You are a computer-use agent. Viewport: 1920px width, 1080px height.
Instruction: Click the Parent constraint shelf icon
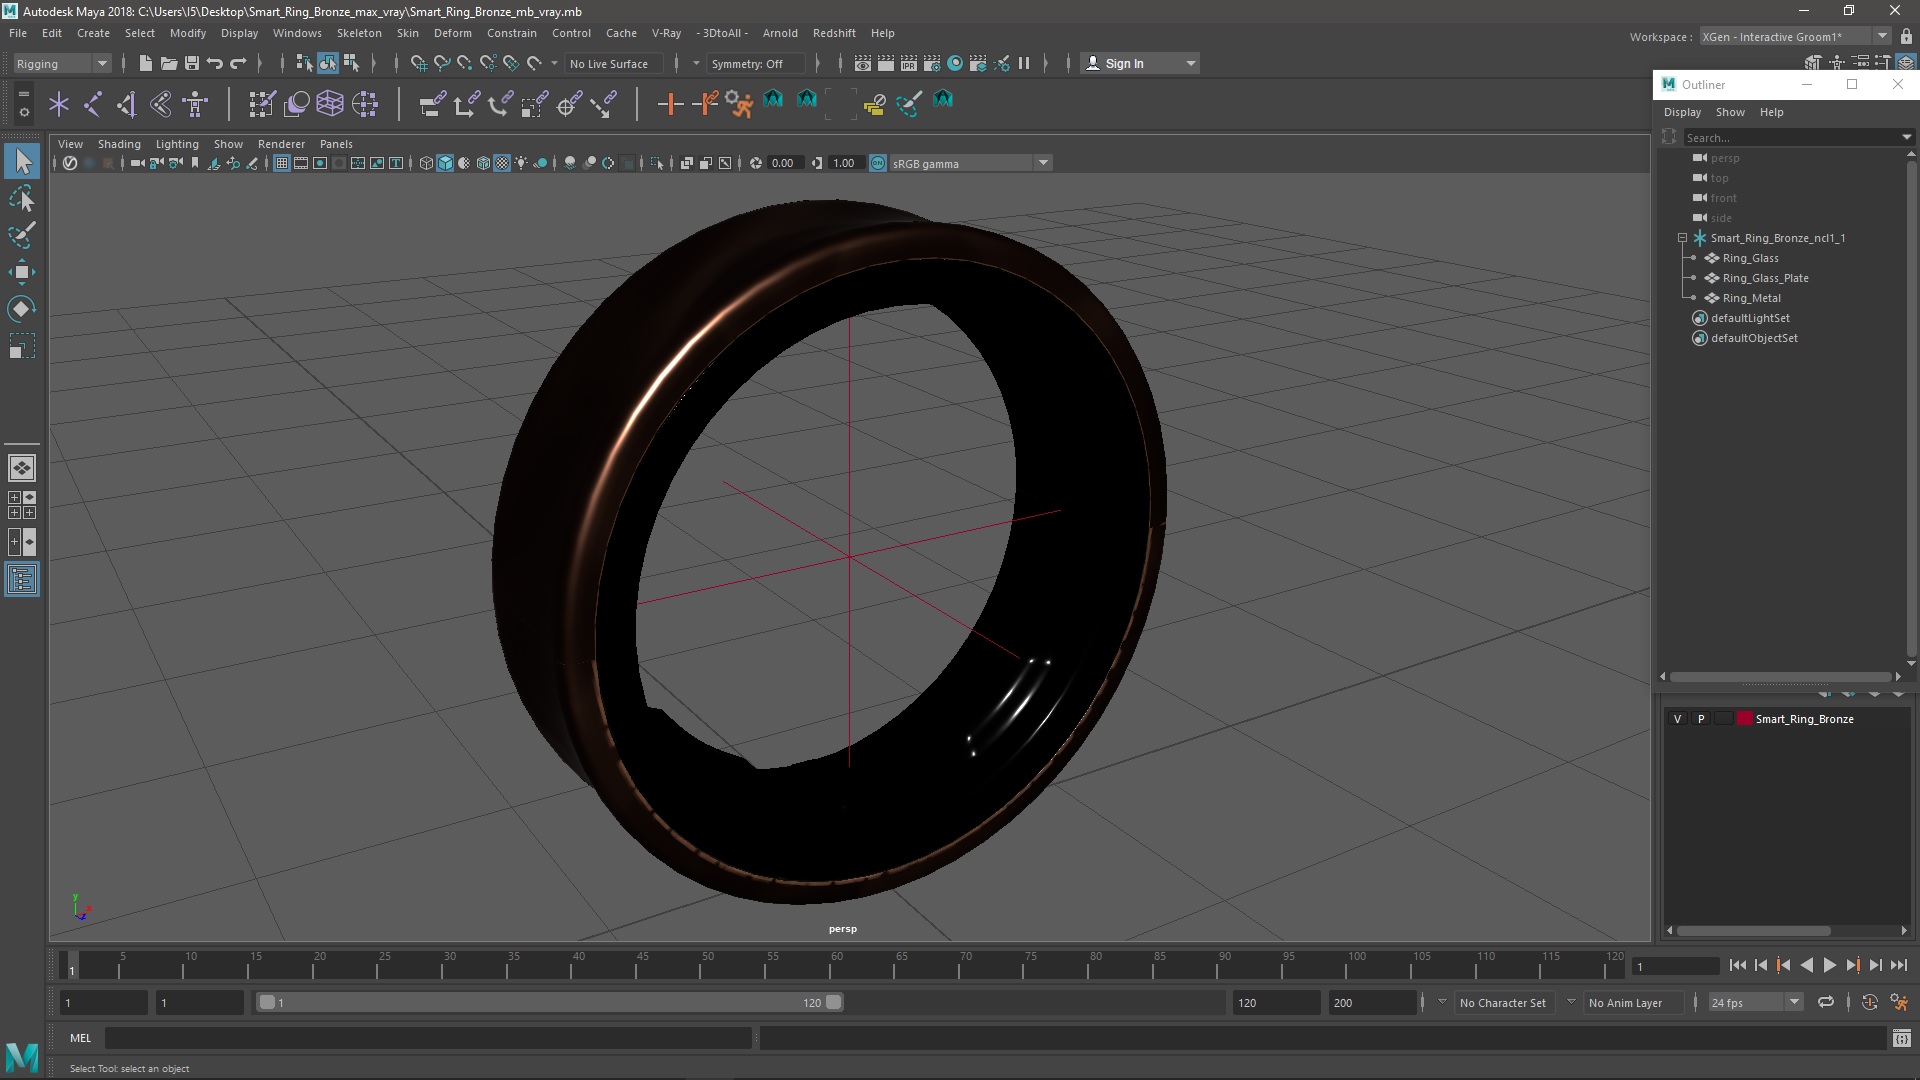[432, 103]
